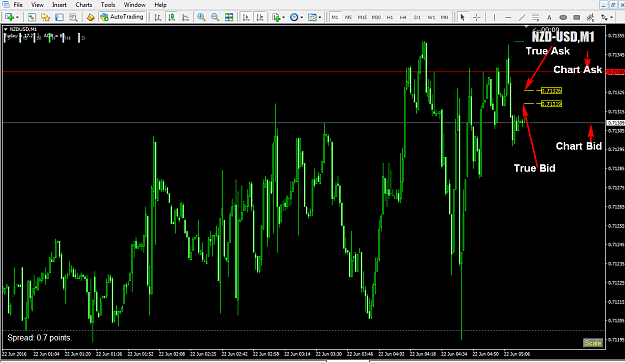
Task: Open the periods clock icon
Action: pos(294,17)
